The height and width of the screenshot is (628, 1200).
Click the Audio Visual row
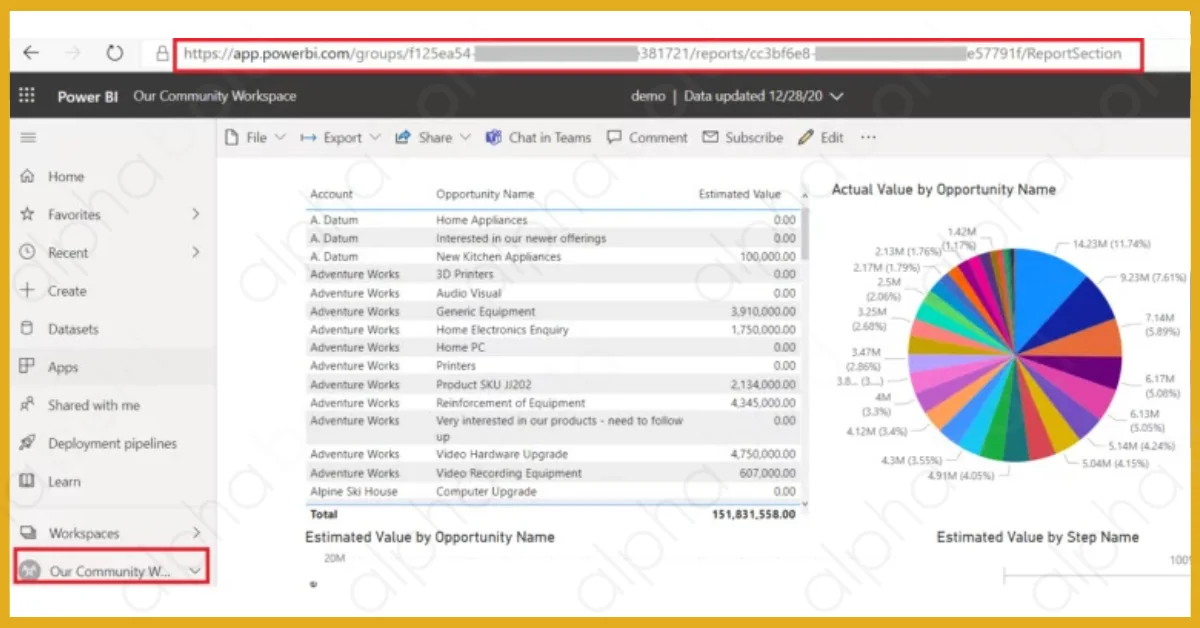[552, 293]
